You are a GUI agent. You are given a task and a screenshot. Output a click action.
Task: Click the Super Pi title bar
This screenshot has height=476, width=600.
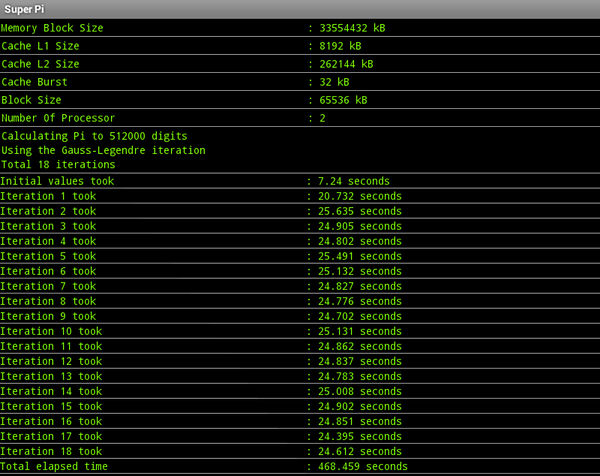point(300,9)
